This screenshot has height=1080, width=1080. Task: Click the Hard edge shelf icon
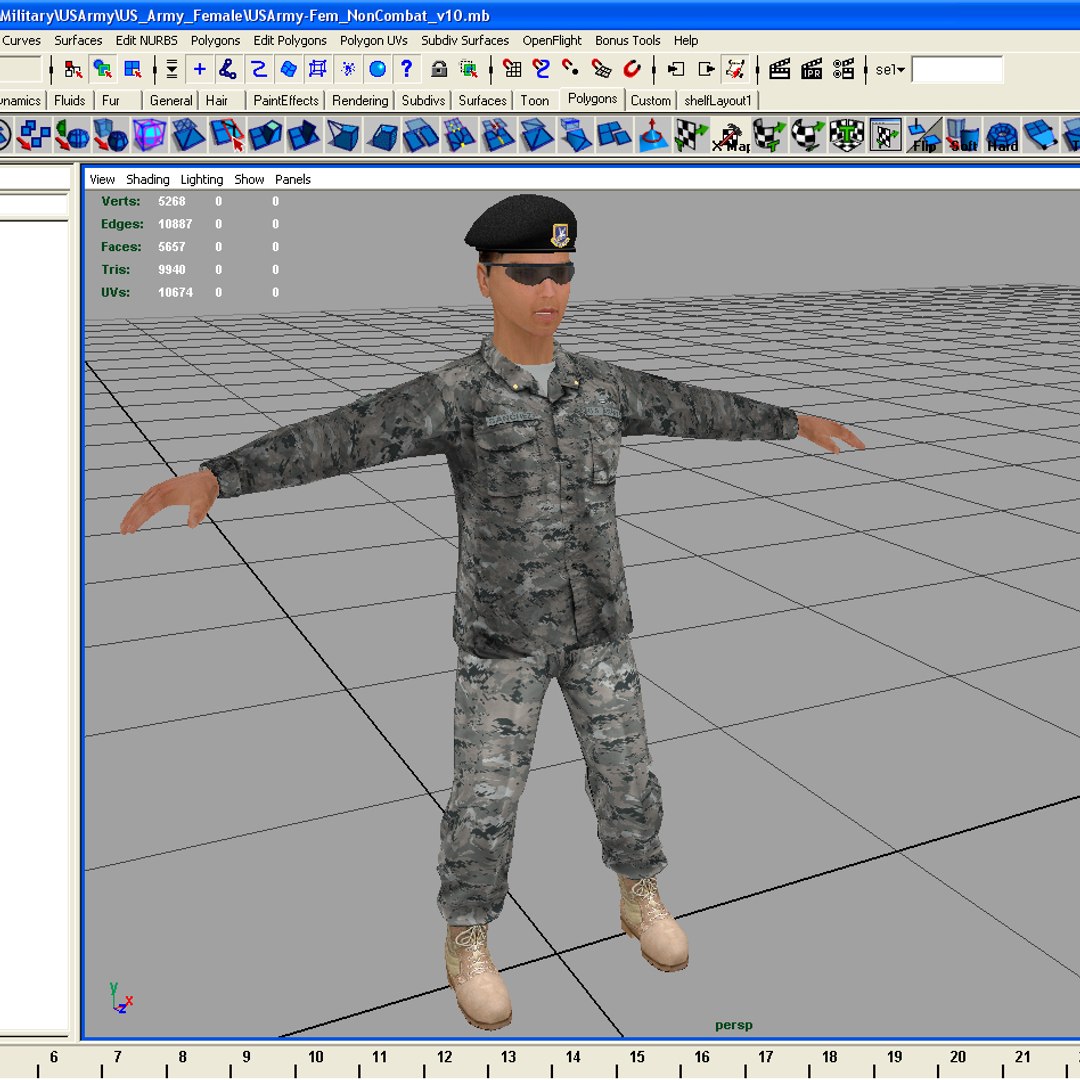(x=1001, y=134)
